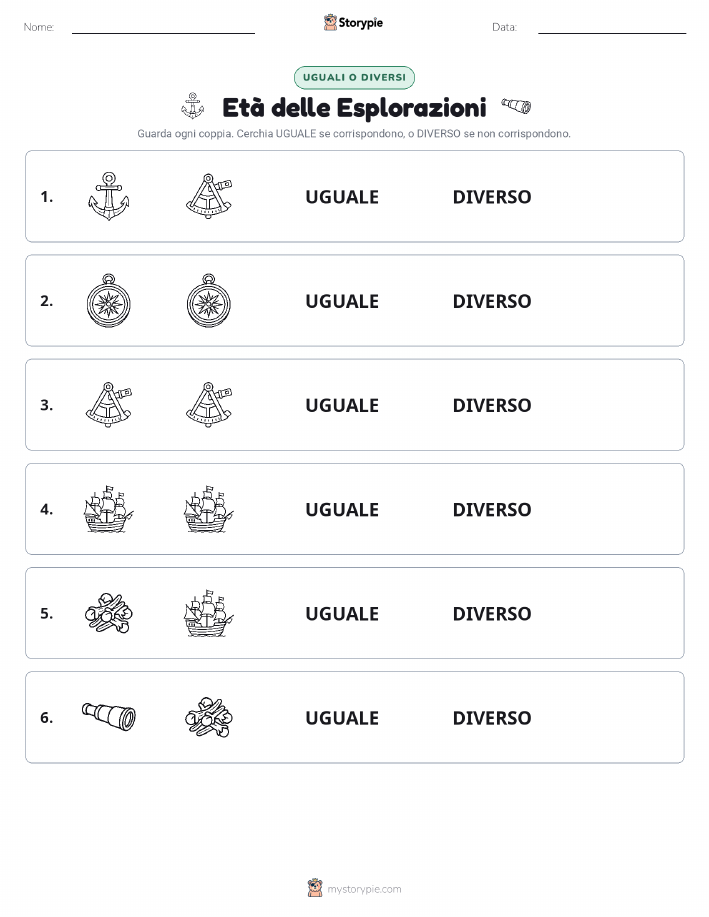Image resolution: width=709 pixels, height=917 pixels.
Task: Open the mystorypie.com footer link
Action: point(354,888)
